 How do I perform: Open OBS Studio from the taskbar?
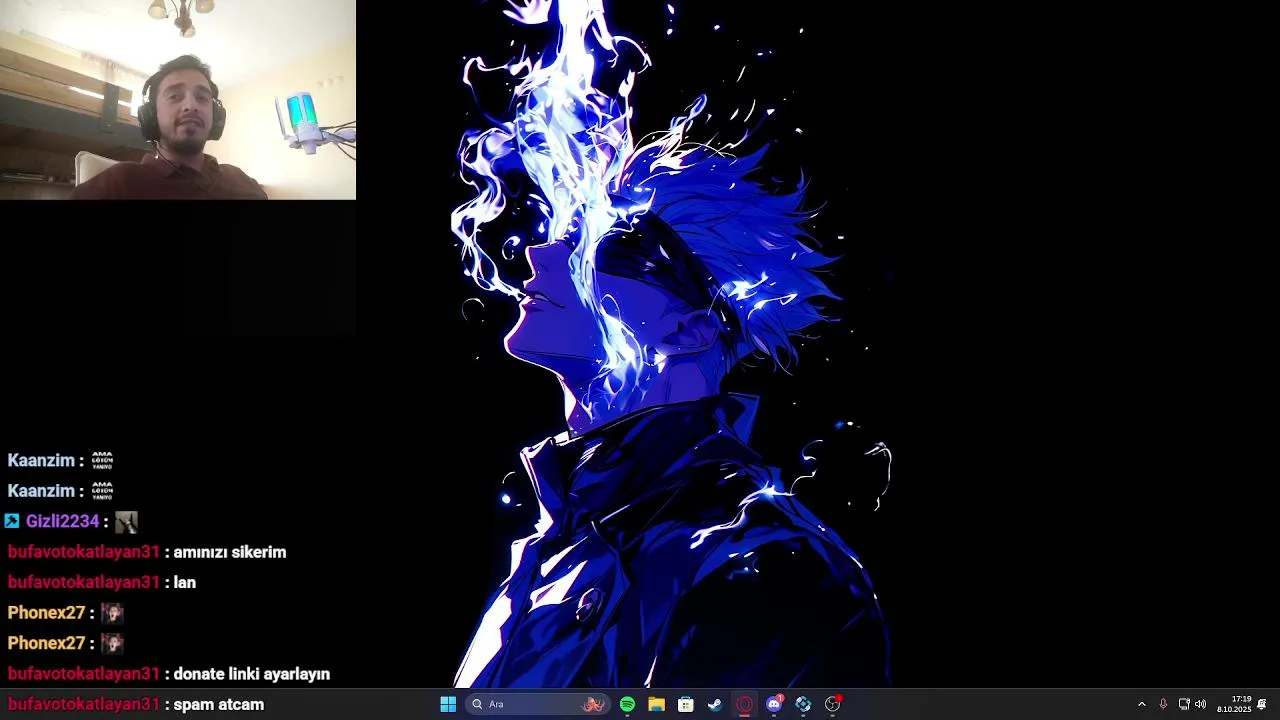[833, 704]
